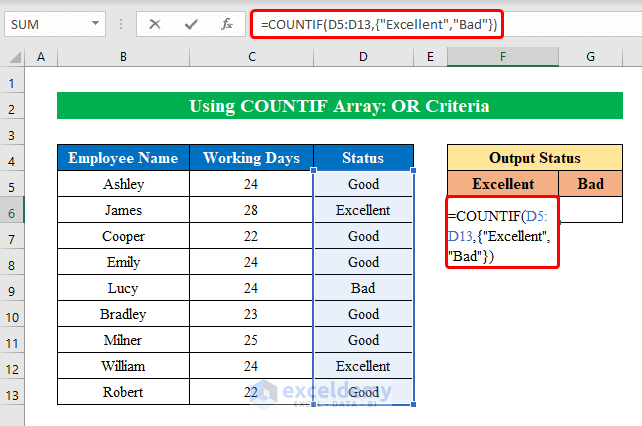This screenshot has width=642, height=426.
Task: Click James's status cell 'Excellent'
Action: tap(363, 210)
